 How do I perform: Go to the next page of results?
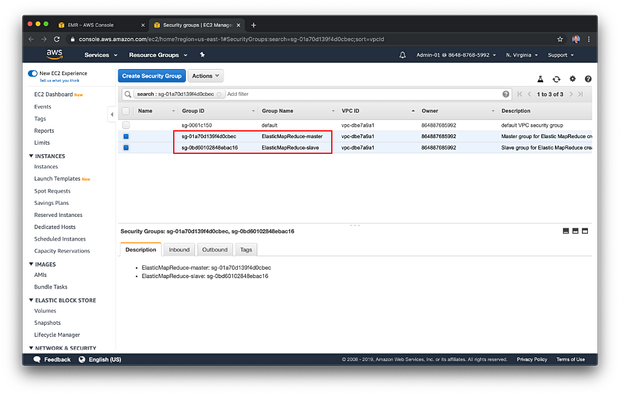click(x=571, y=94)
